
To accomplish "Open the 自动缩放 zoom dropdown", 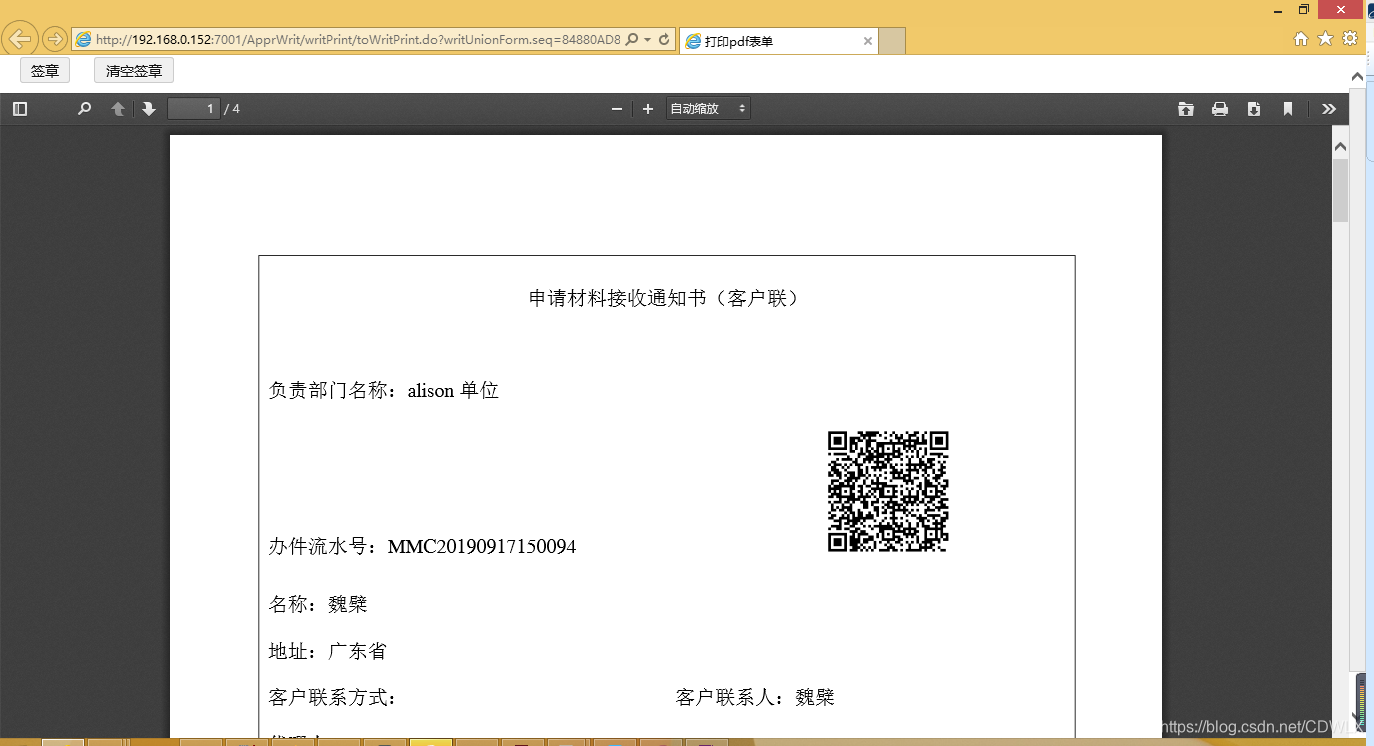I will pyautogui.click(x=708, y=108).
